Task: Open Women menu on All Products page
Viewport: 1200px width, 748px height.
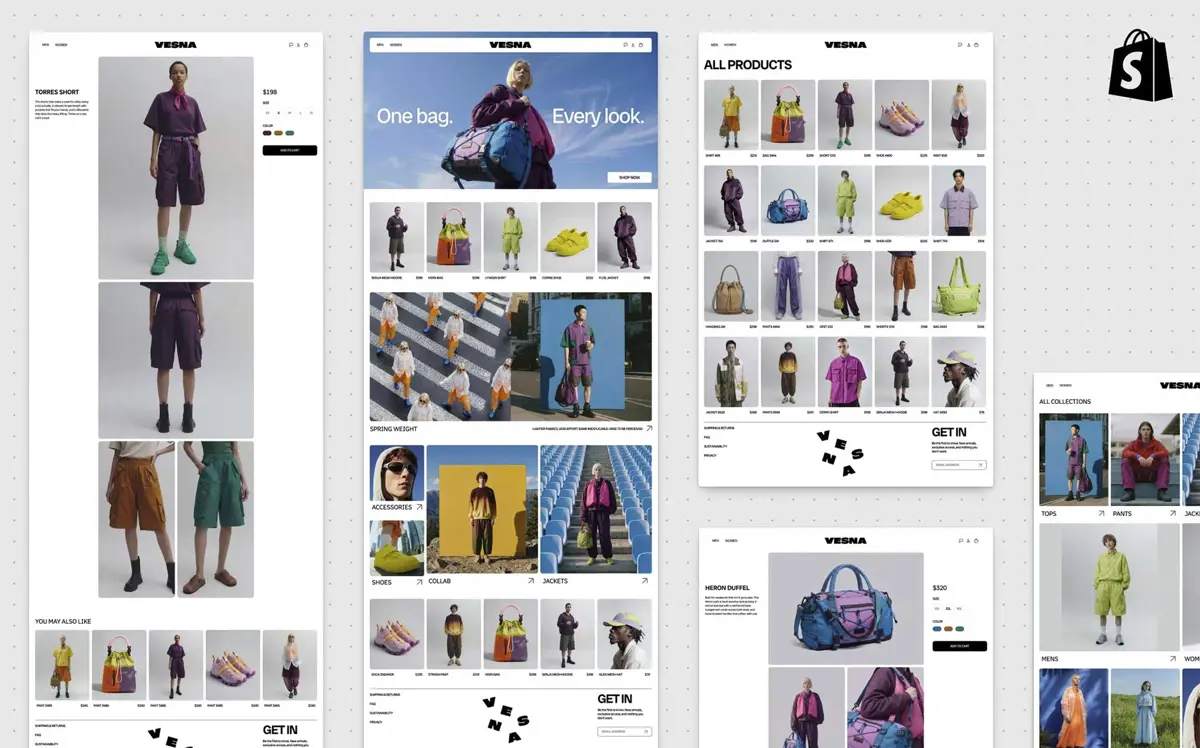Action: [x=731, y=45]
